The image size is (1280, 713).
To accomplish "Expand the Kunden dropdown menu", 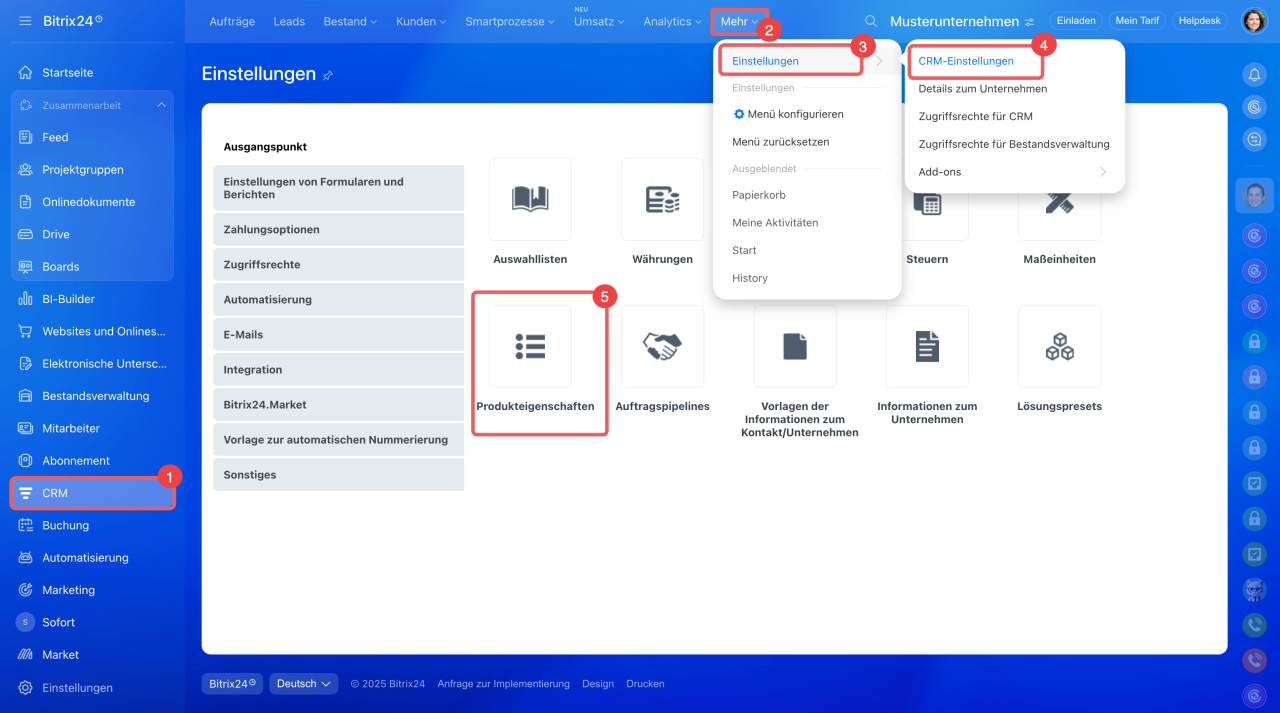I will click(x=421, y=21).
